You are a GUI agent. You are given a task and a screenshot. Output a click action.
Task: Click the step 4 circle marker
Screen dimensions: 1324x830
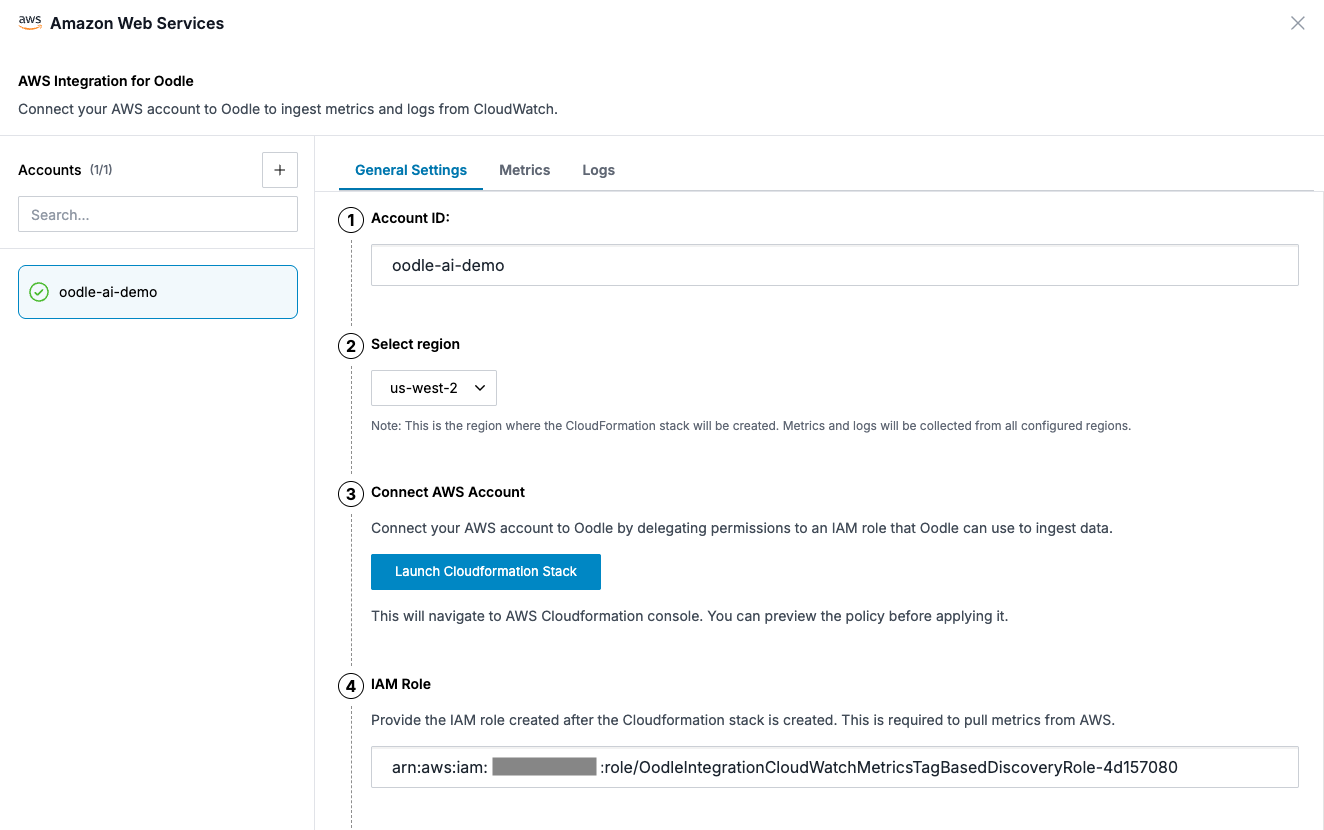pos(351,686)
